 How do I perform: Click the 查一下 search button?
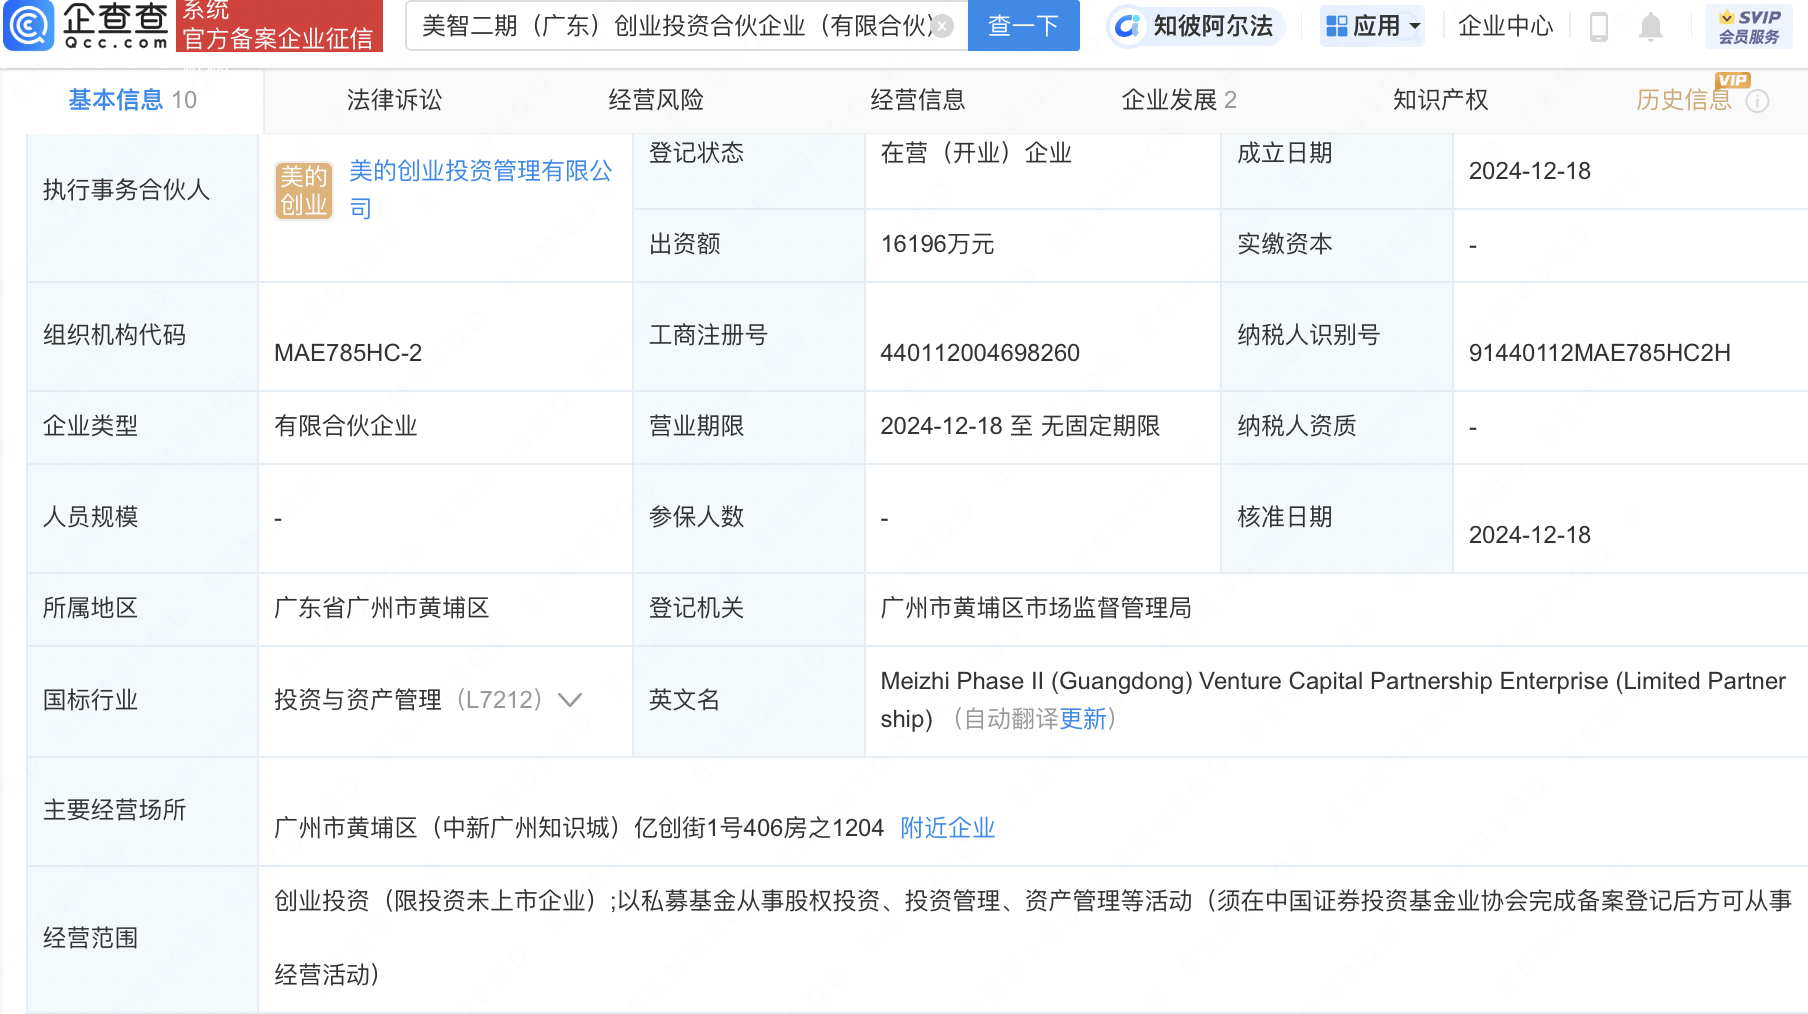coord(1023,26)
